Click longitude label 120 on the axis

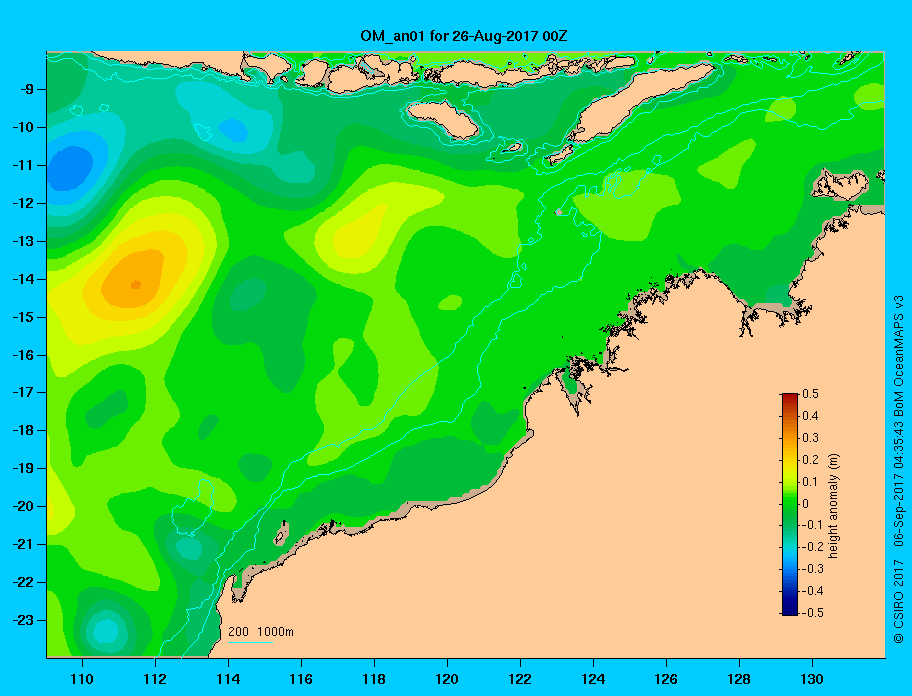(447, 679)
